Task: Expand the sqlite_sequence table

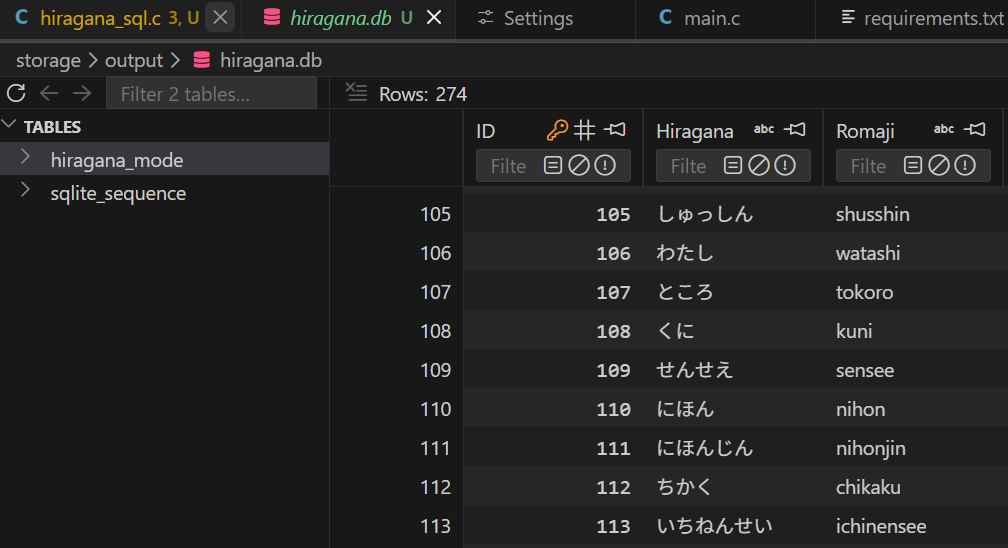Action: coord(27,192)
